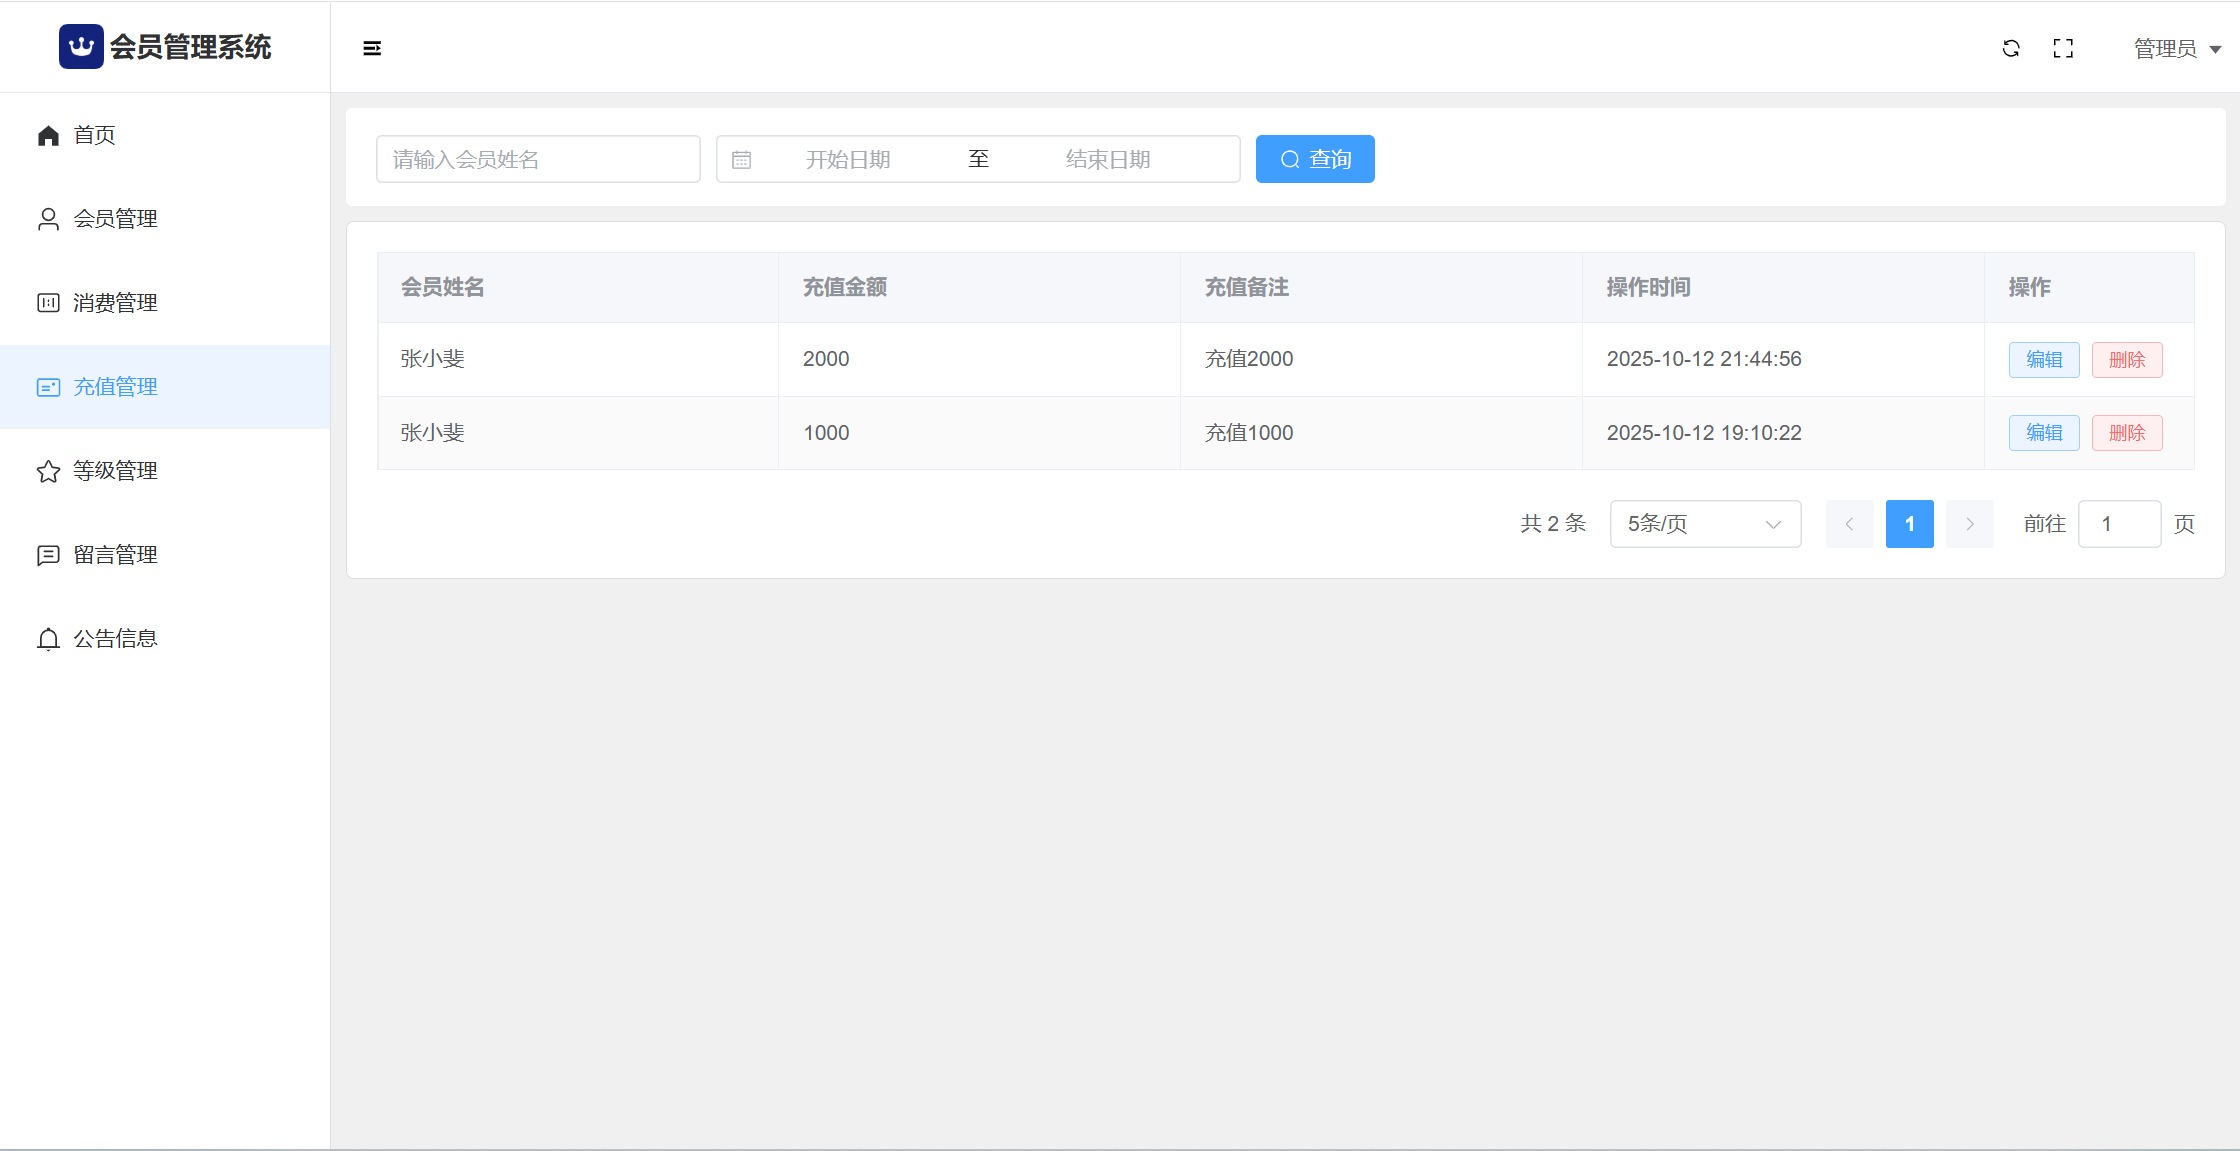Click 编辑 for the 充值2000 record
Viewport: 2240px width, 1151px height.
tap(2043, 360)
